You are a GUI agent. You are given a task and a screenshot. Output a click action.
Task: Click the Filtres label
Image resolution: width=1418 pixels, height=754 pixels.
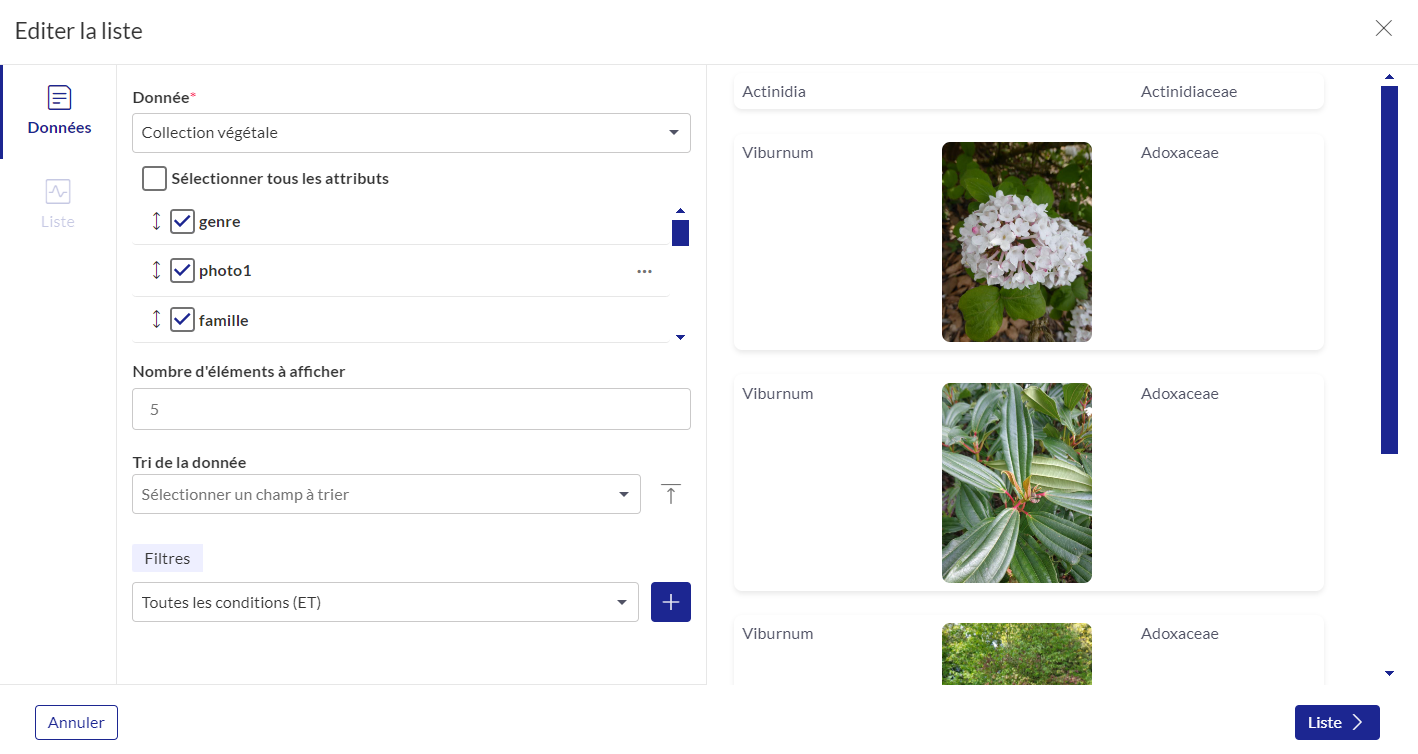pos(167,558)
